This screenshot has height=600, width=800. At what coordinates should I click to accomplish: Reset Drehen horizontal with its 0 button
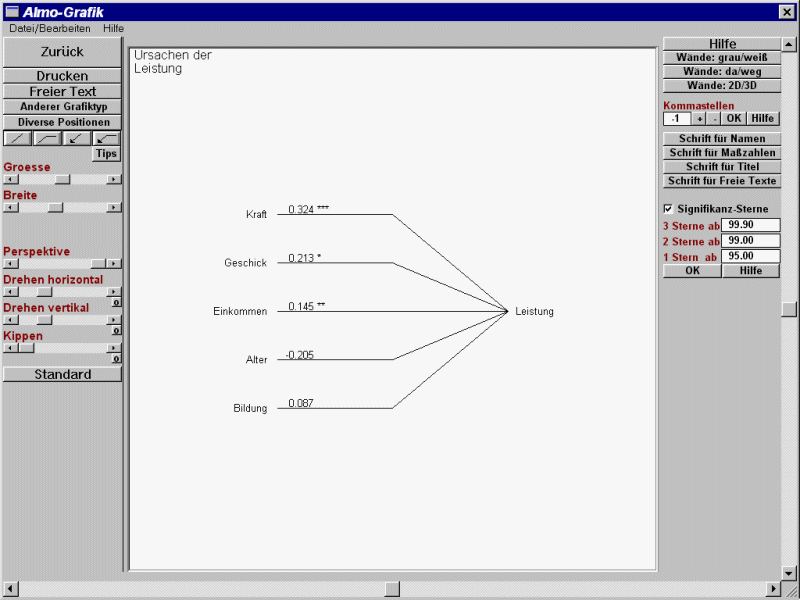(x=116, y=302)
